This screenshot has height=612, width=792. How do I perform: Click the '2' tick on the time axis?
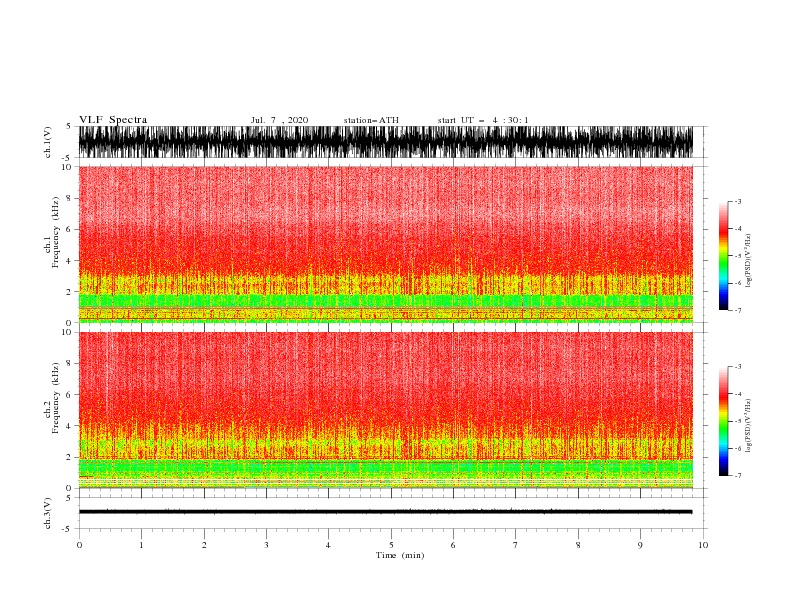[x=204, y=545]
